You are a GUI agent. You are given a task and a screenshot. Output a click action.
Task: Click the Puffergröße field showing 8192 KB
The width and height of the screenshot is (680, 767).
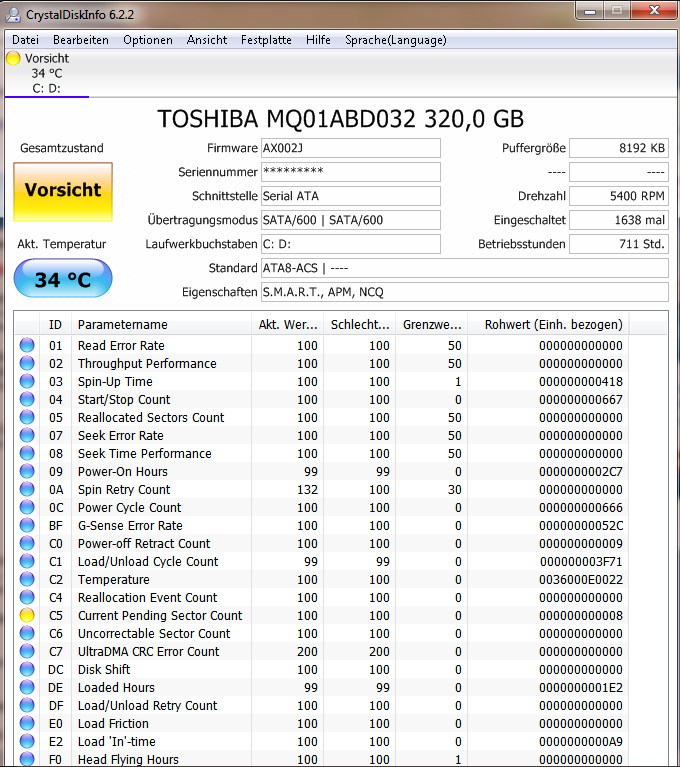pyautogui.click(x=619, y=148)
